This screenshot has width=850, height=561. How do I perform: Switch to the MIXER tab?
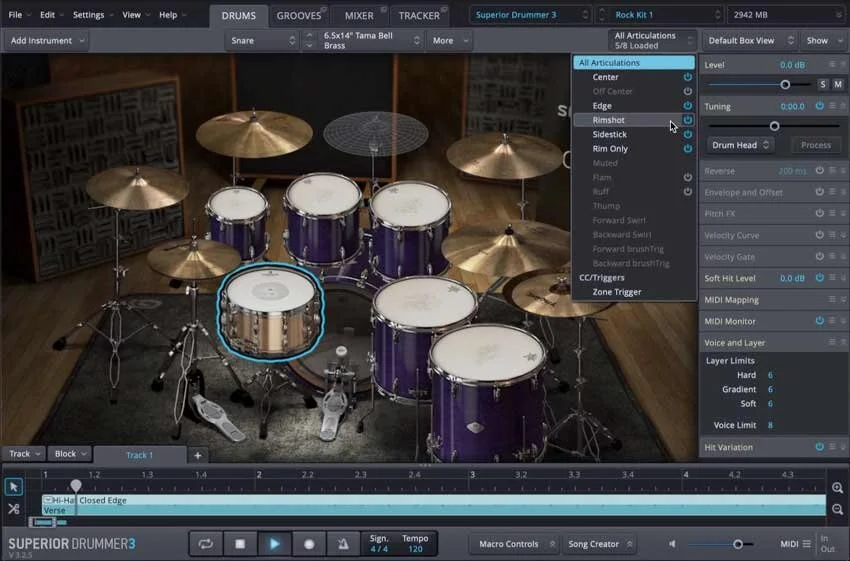point(359,16)
